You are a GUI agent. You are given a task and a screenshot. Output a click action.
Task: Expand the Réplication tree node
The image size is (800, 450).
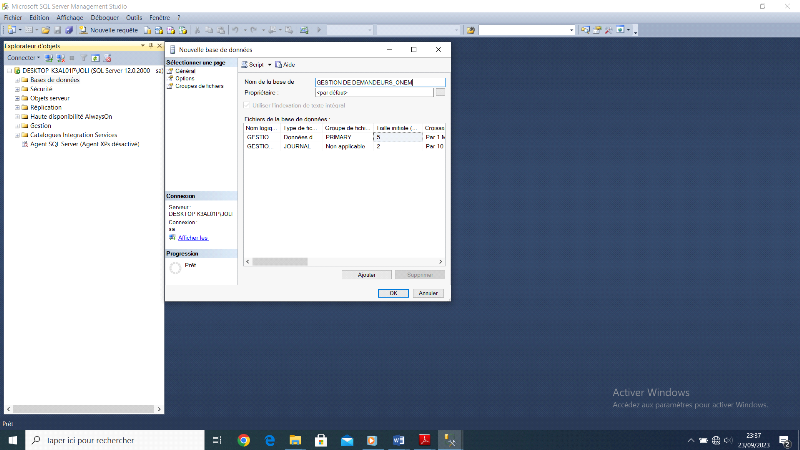(17, 108)
